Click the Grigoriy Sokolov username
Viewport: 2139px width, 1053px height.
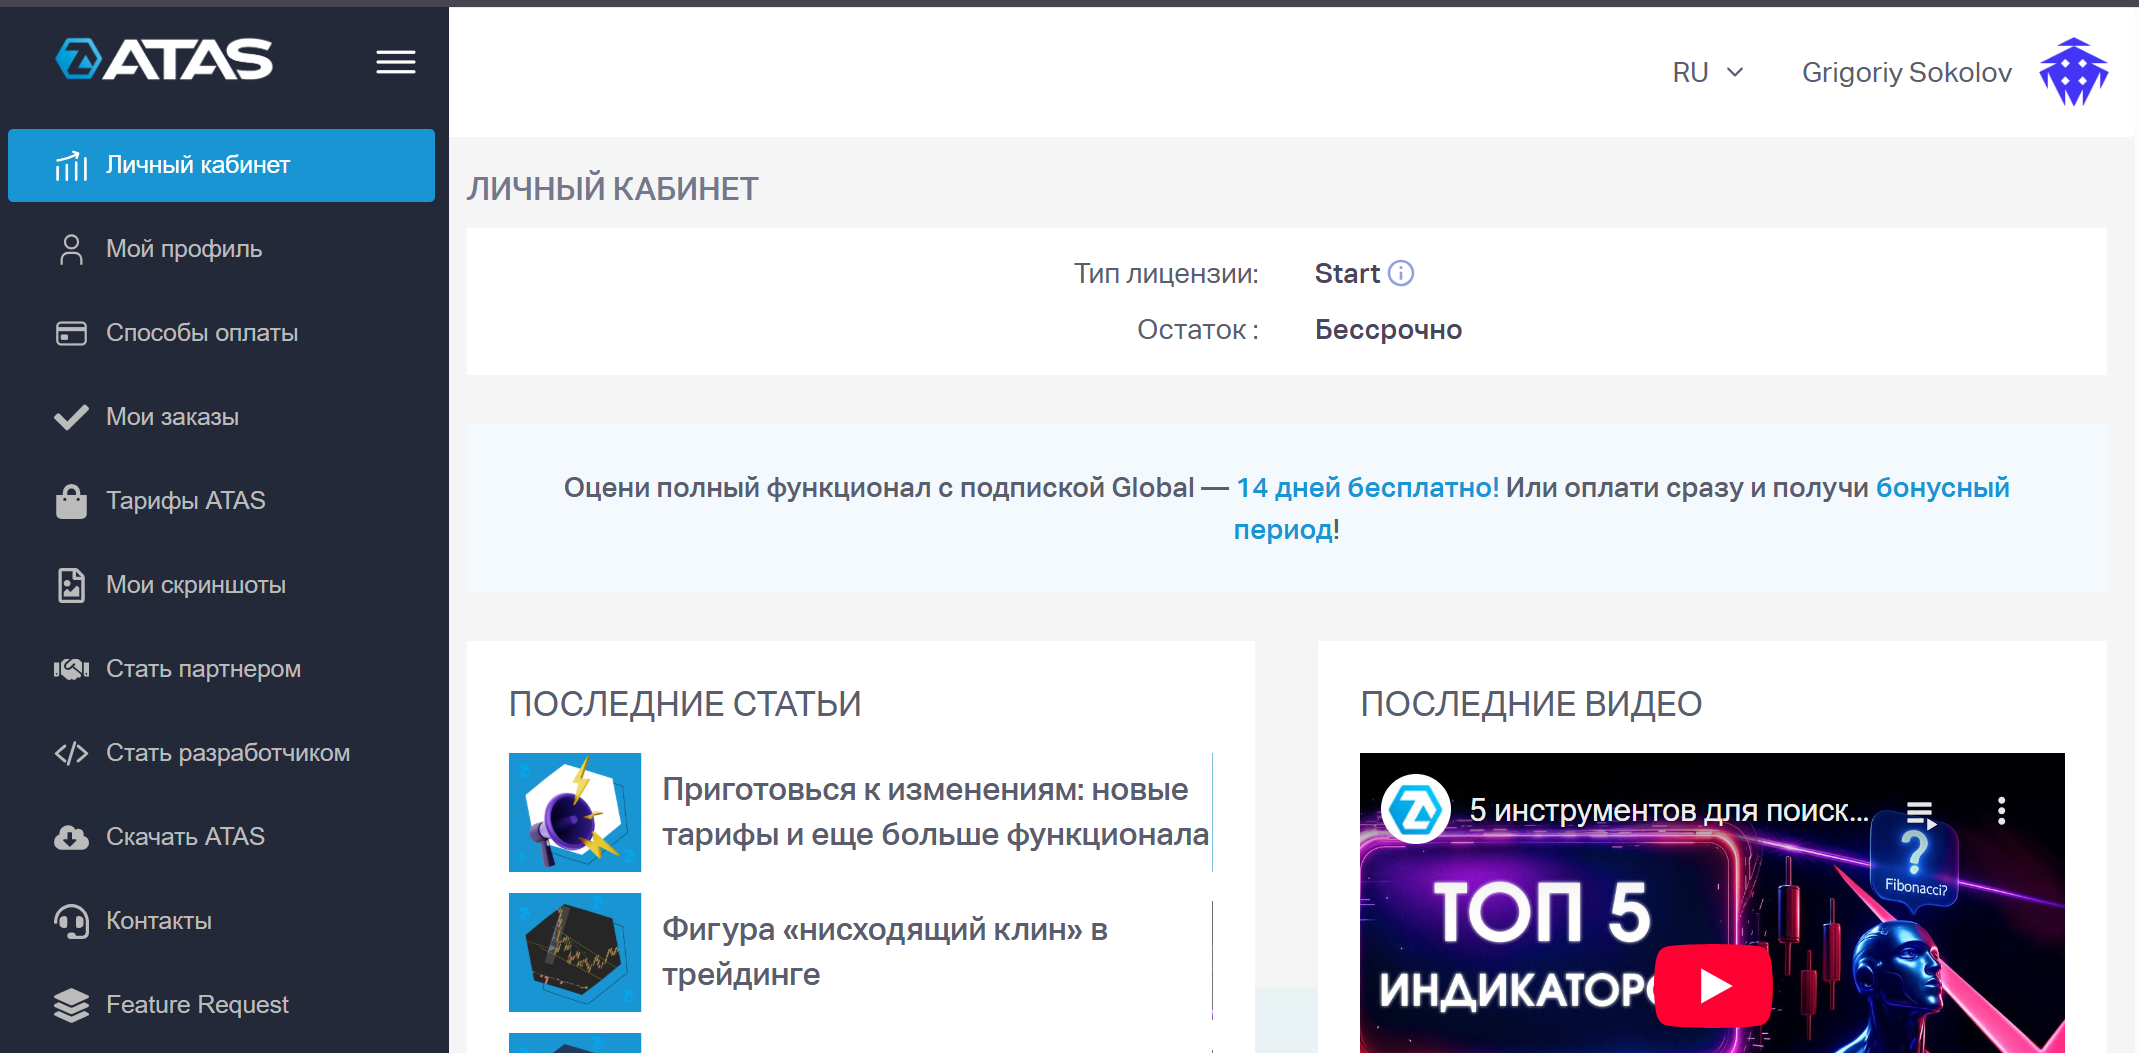click(1906, 73)
